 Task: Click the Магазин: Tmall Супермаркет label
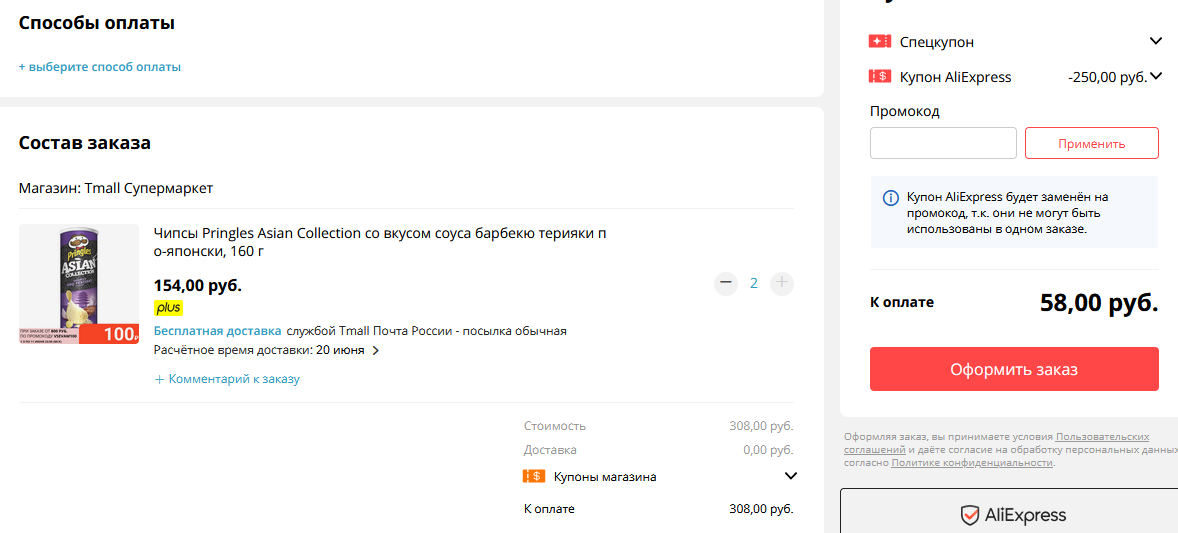click(116, 188)
